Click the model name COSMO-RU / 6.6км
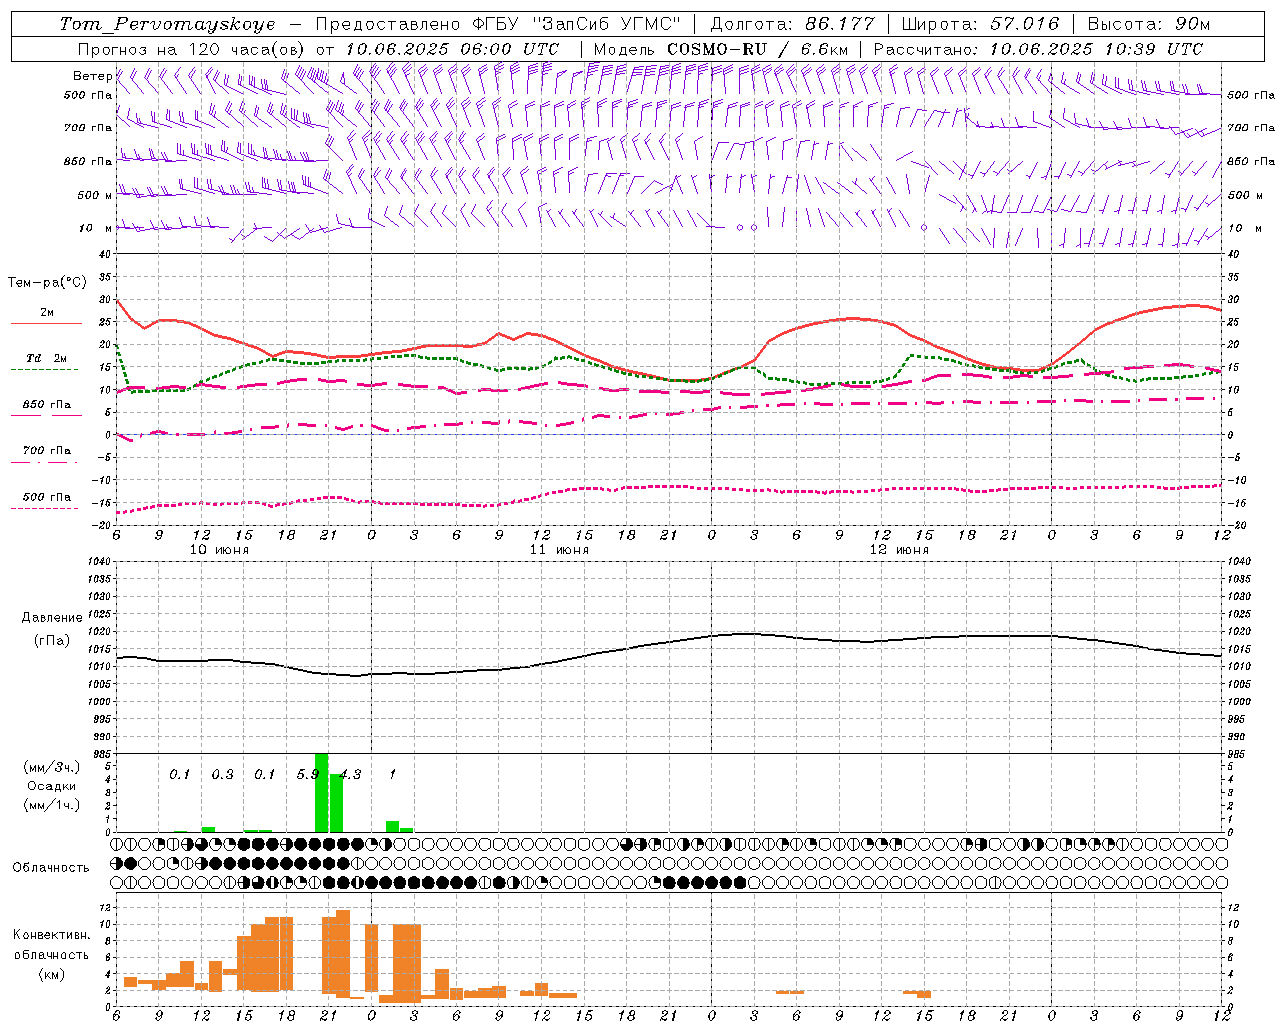This screenshot has height=1024, width=1280. tap(757, 49)
